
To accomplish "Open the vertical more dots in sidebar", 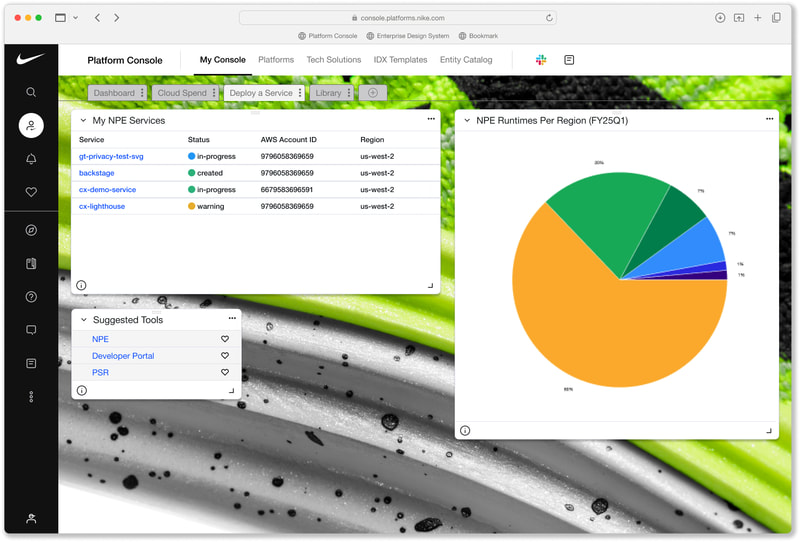I will pyautogui.click(x=31, y=397).
